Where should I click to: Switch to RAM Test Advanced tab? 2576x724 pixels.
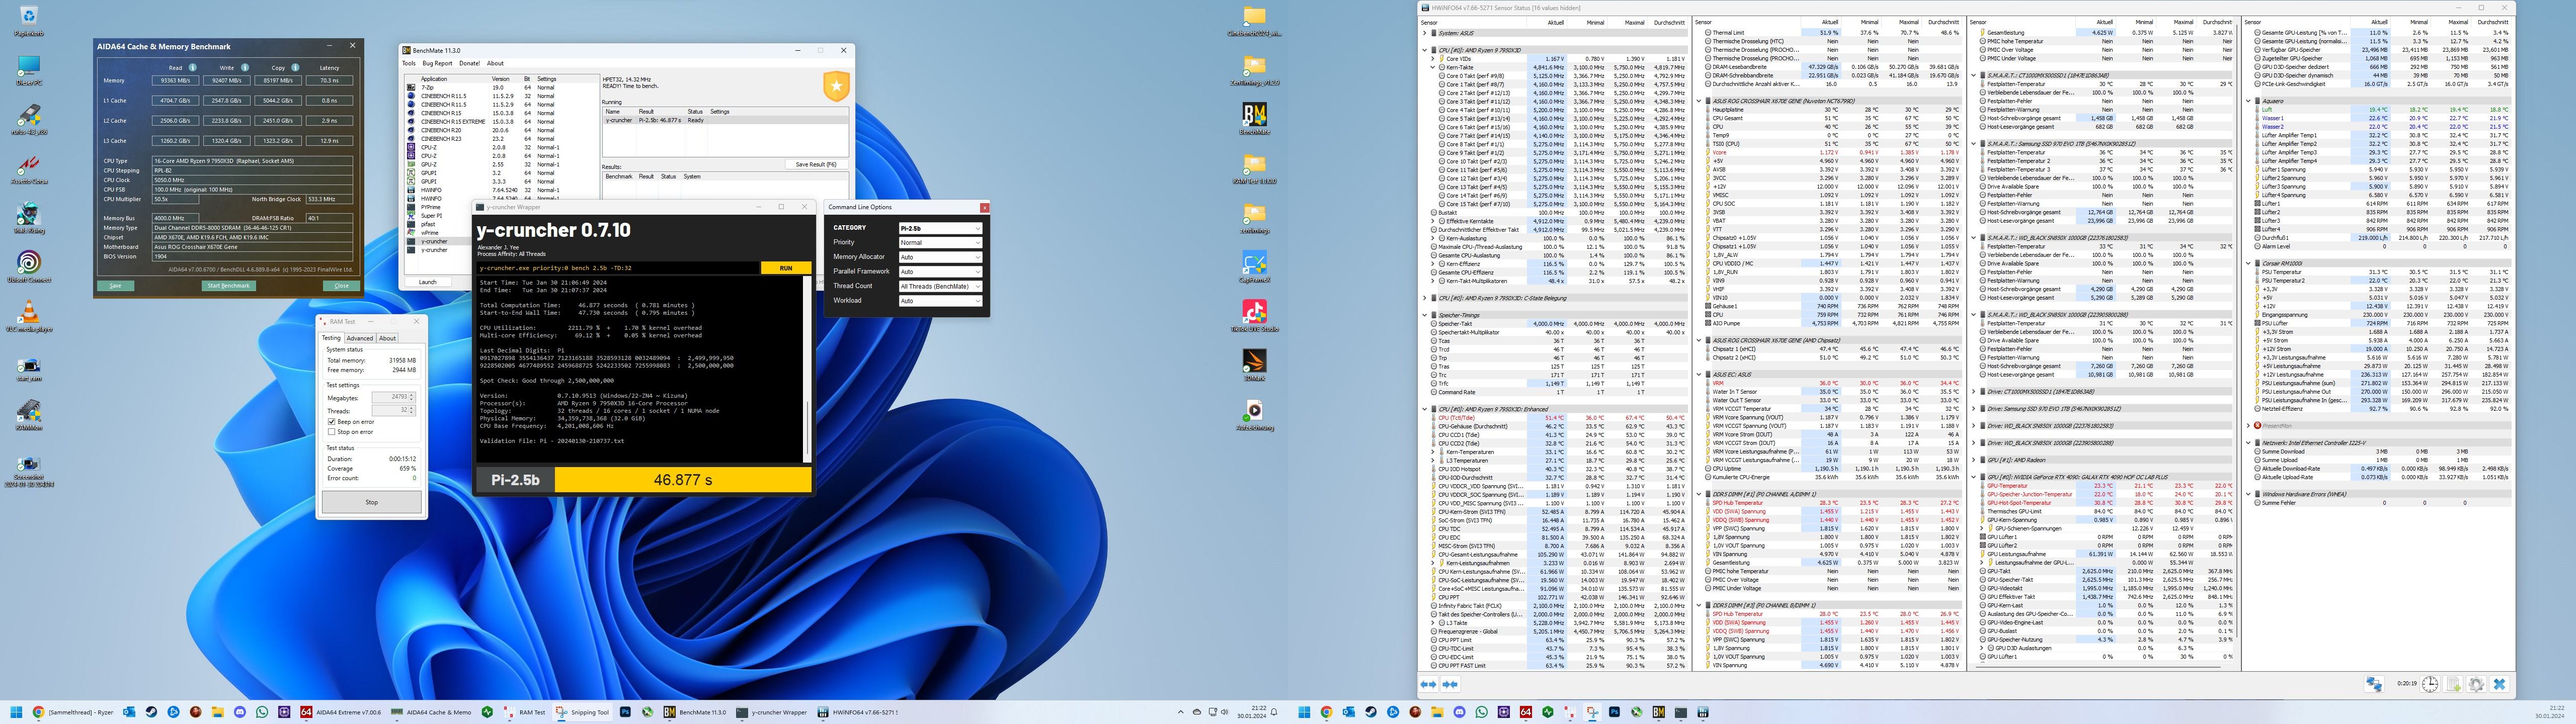359,338
